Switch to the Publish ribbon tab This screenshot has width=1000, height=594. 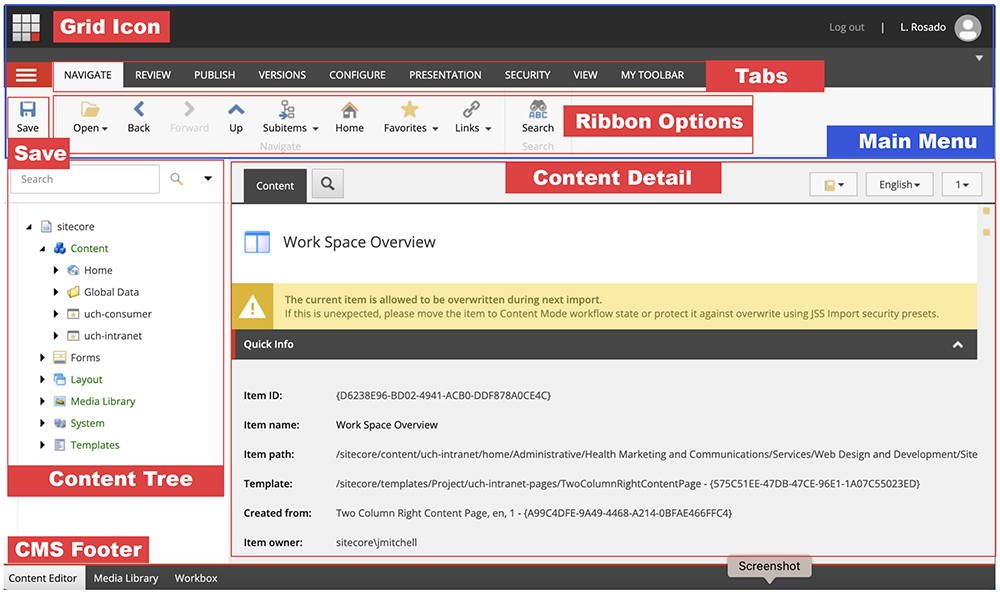coord(214,75)
